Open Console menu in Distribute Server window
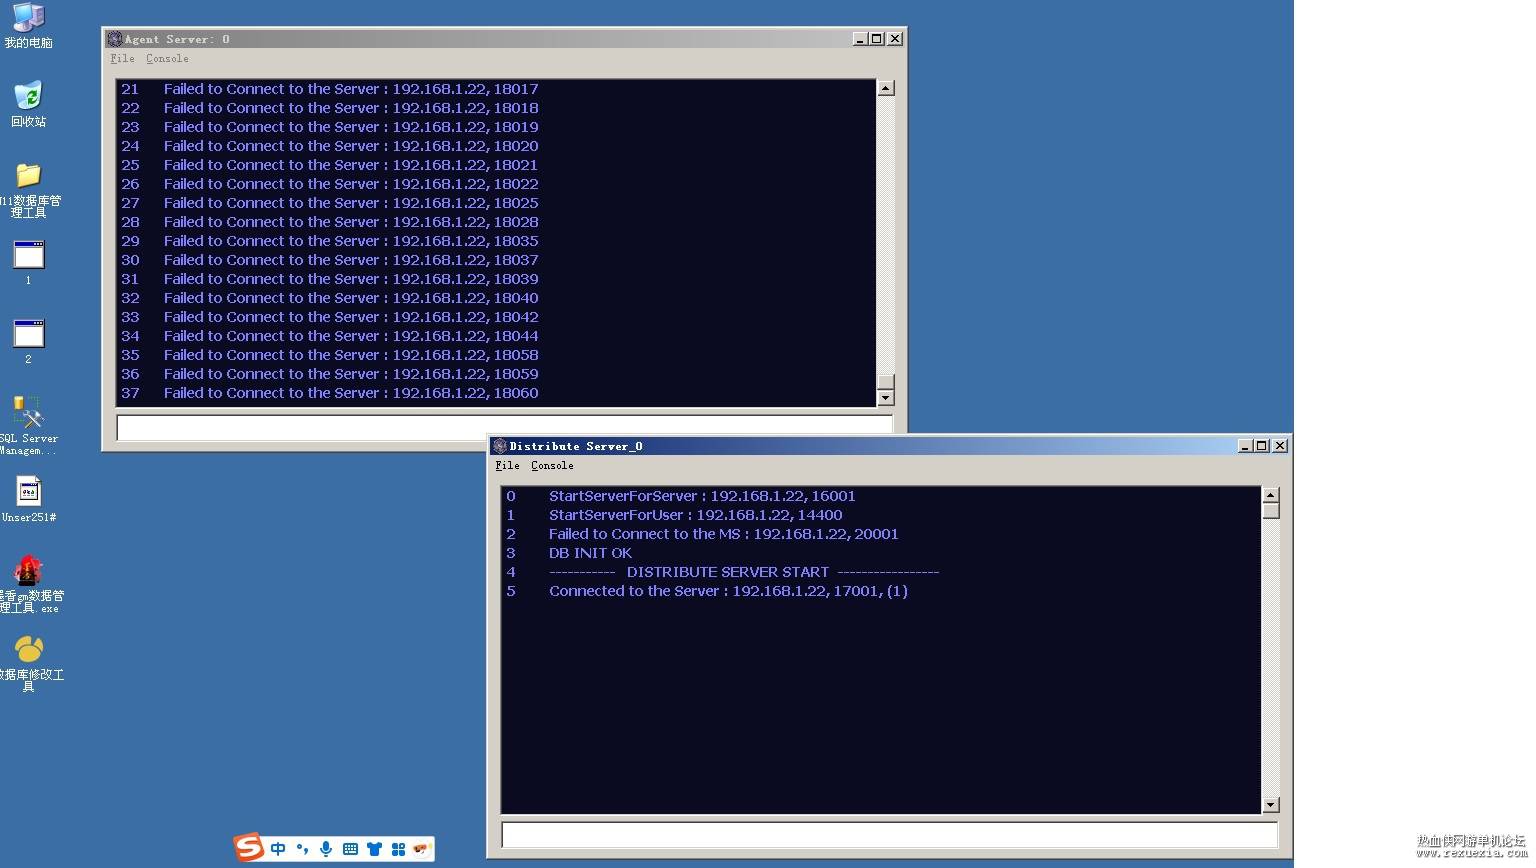 pyautogui.click(x=552, y=466)
